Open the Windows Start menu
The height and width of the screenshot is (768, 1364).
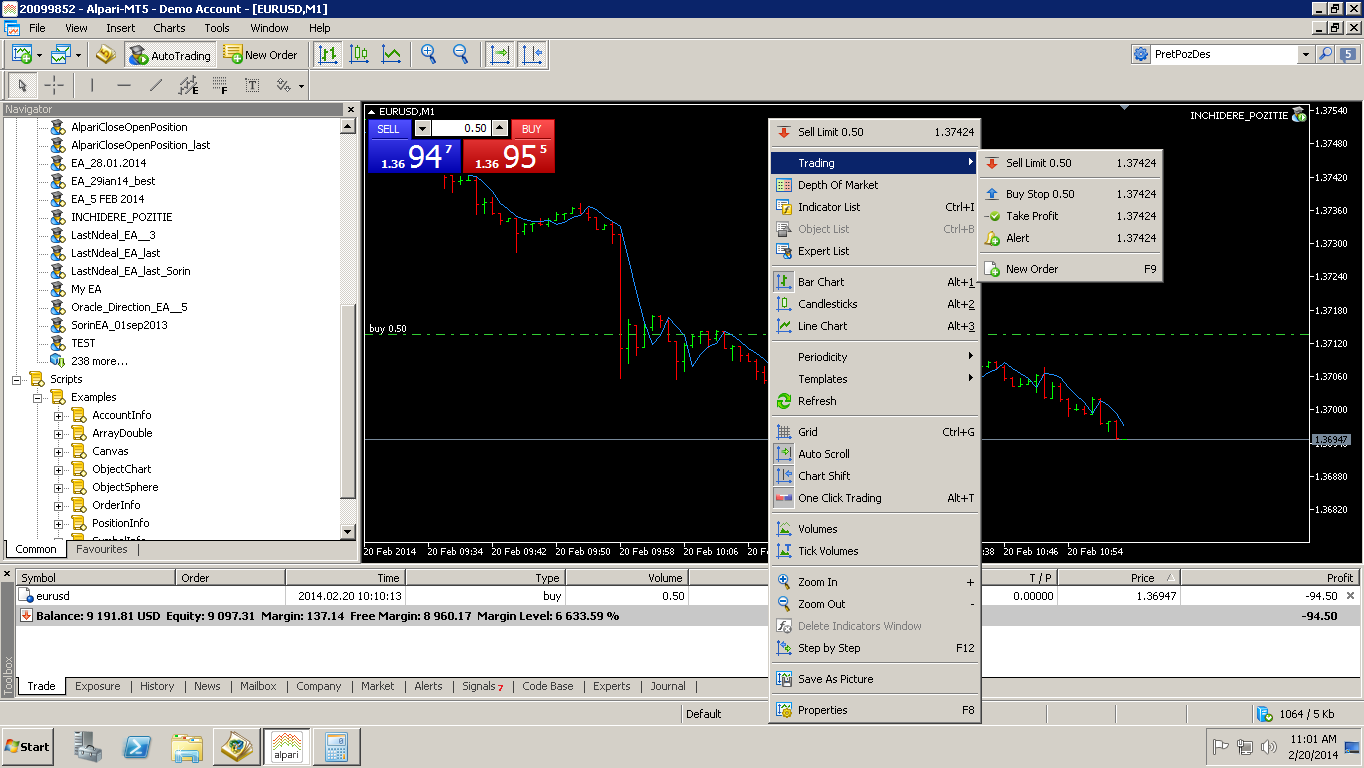(26, 746)
